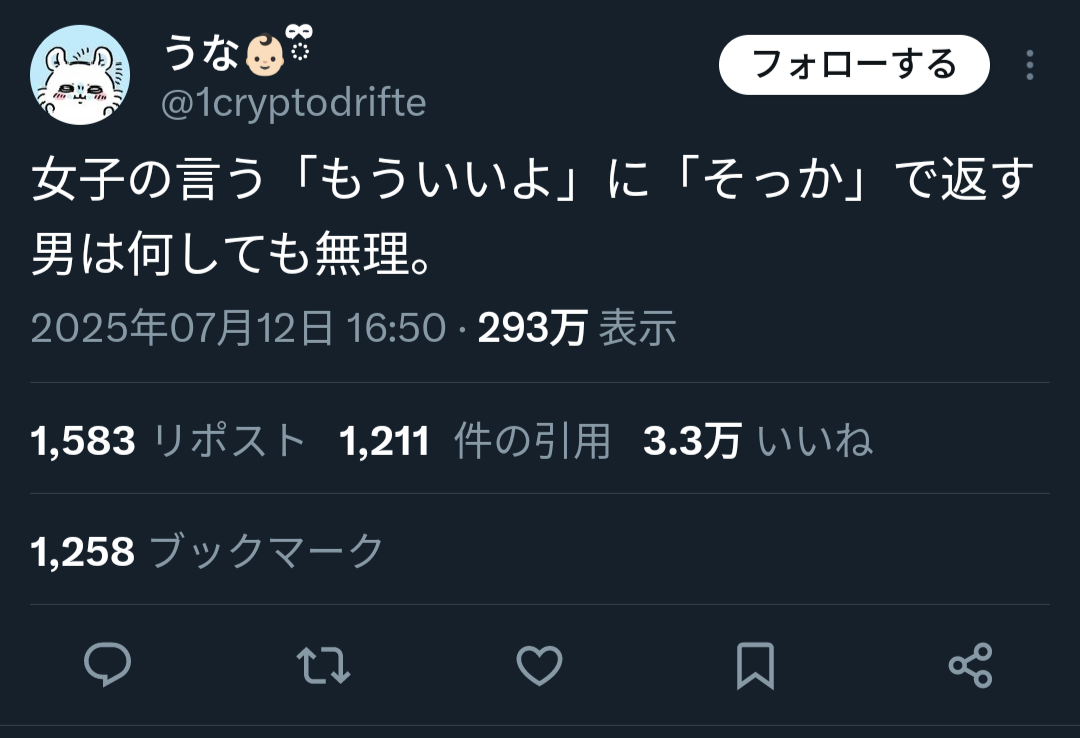
Task: Click the フォローする button
Action: (854, 65)
